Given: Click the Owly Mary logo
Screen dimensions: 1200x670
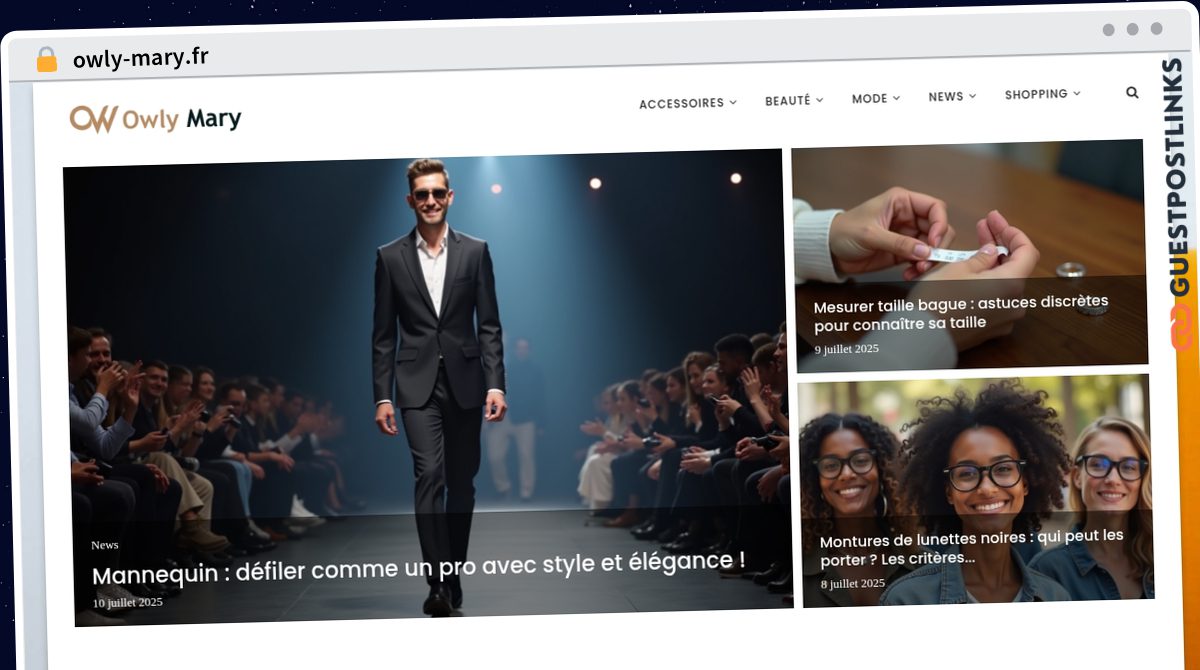Looking at the screenshot, I should (x=156, y=119).
